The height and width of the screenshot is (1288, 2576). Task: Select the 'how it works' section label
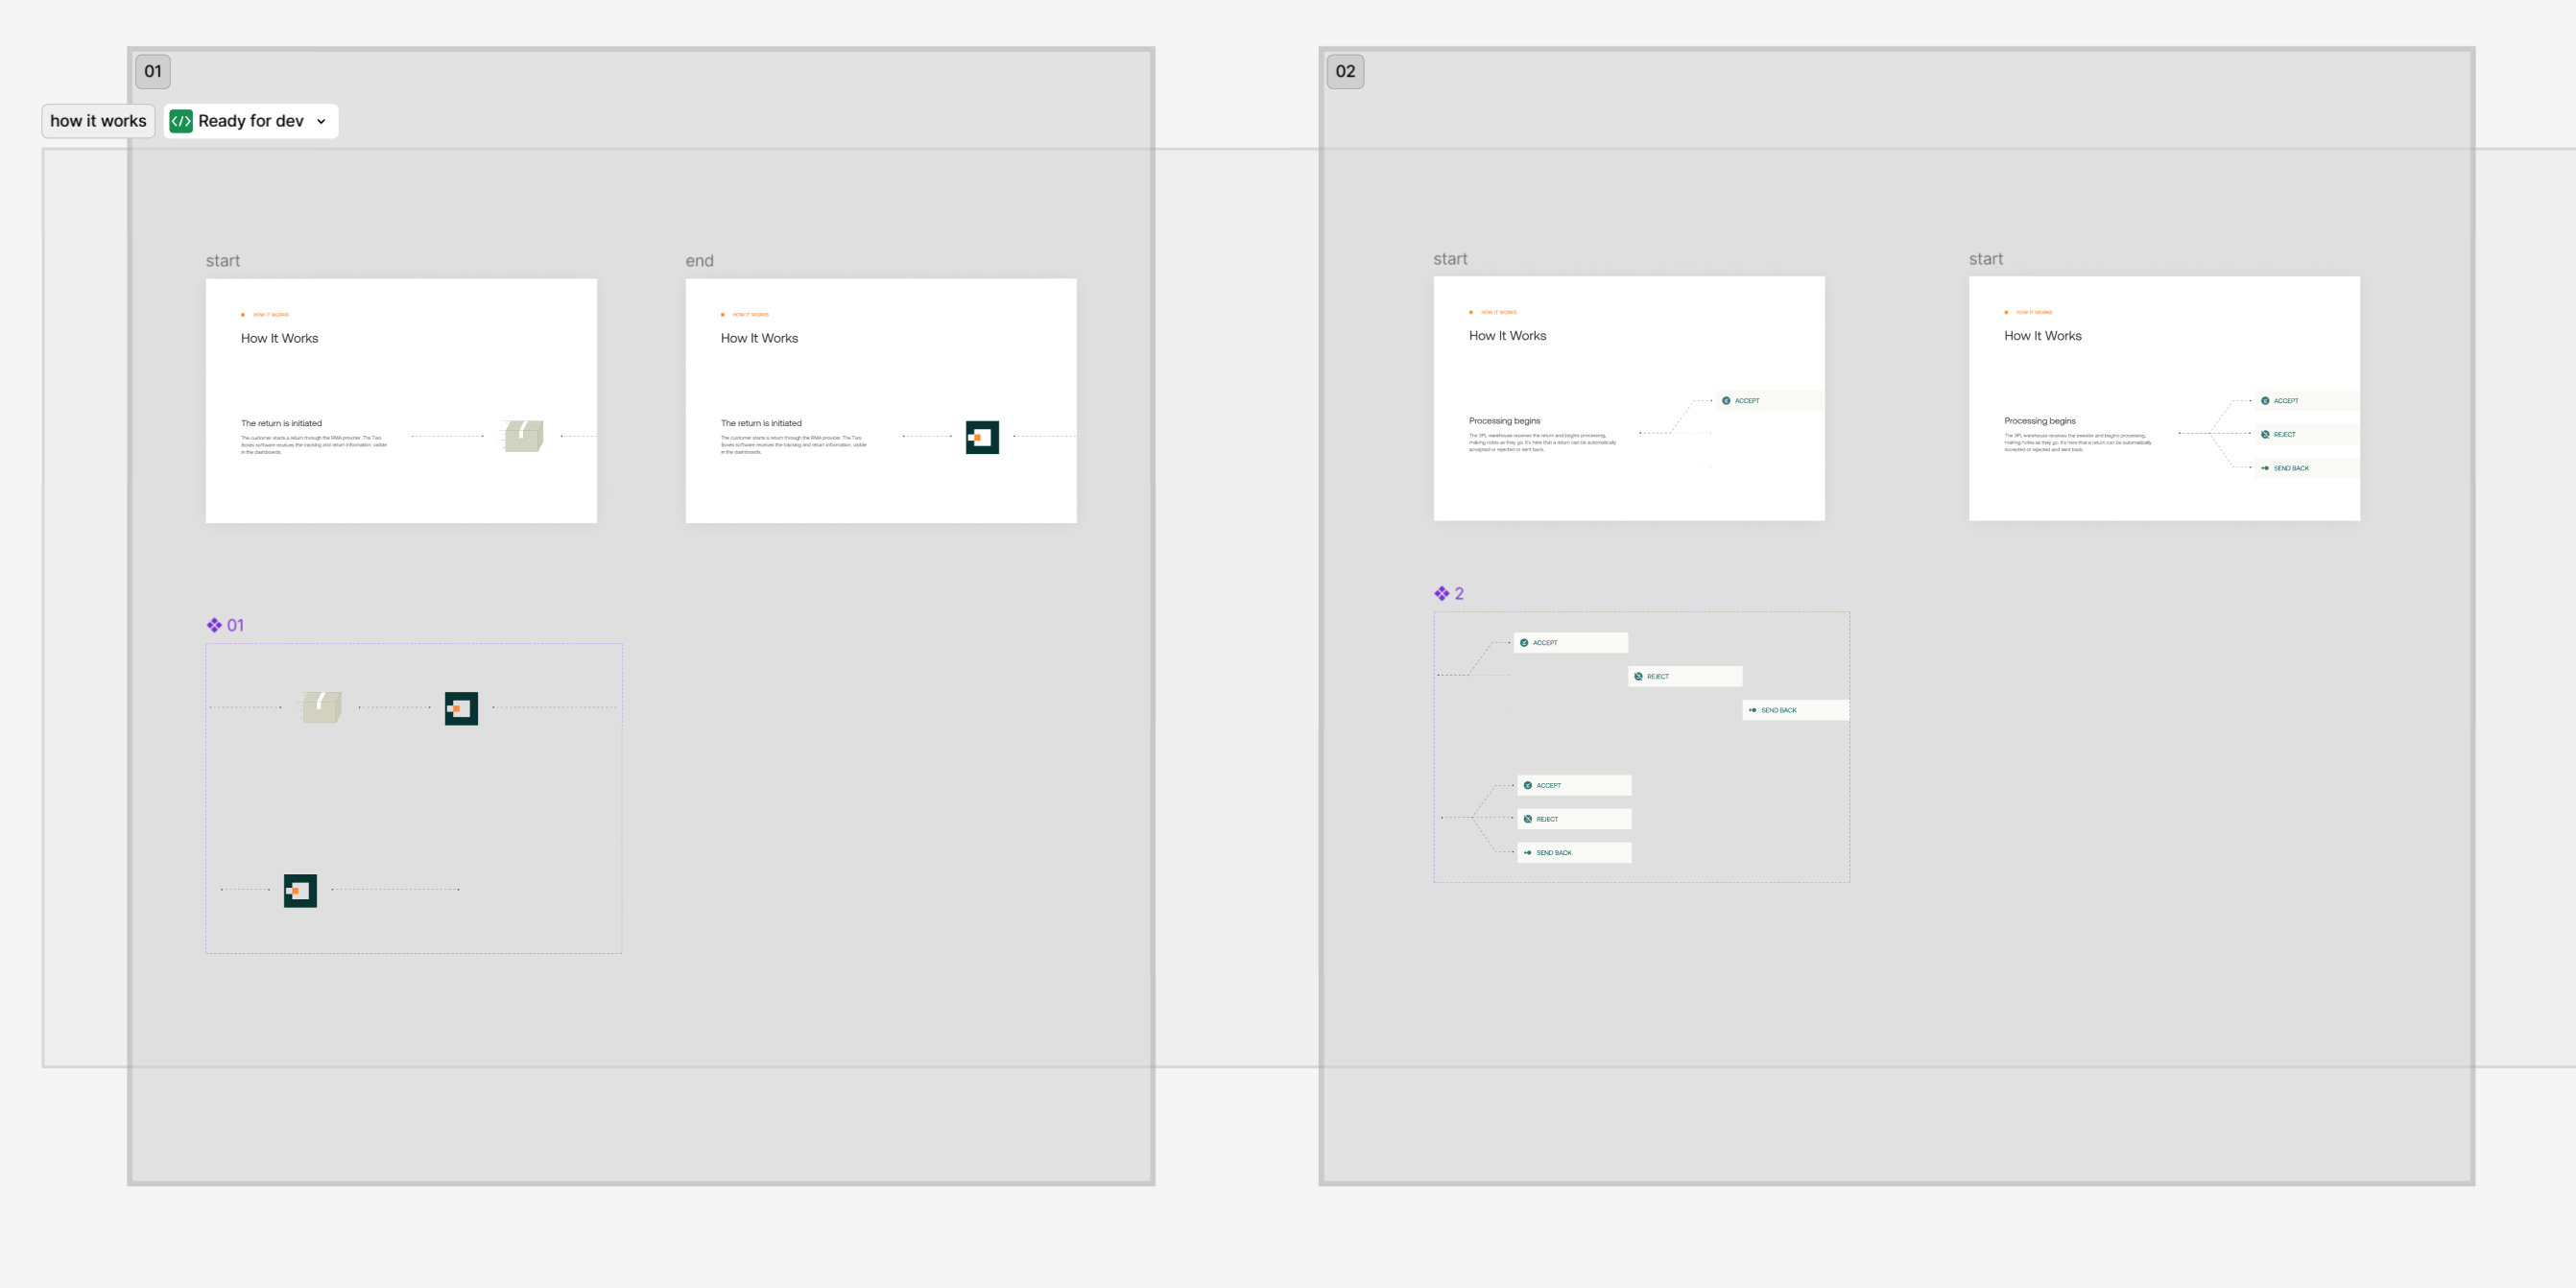[98, 121]
